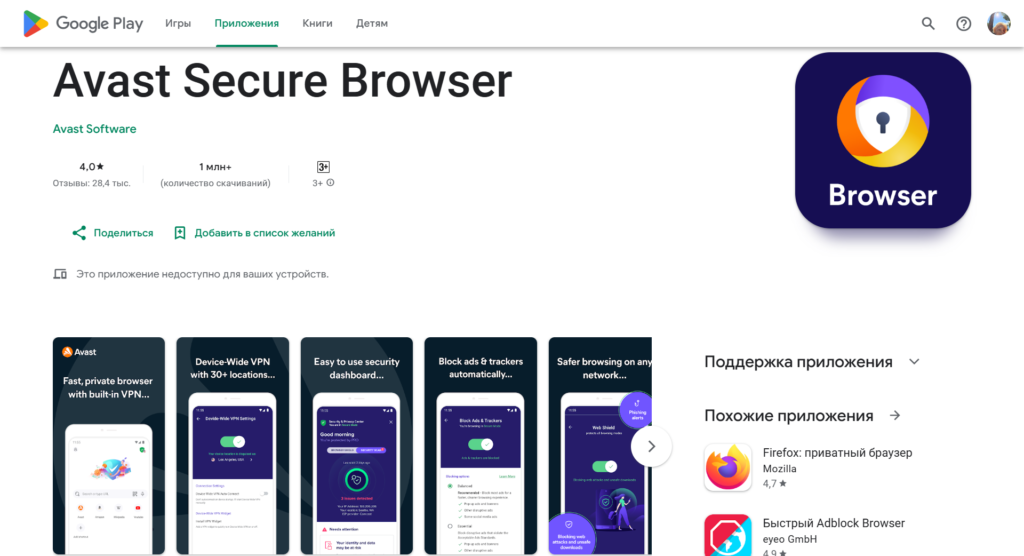
Task: Click the device unavailable icon
Action: coord(60,274)
